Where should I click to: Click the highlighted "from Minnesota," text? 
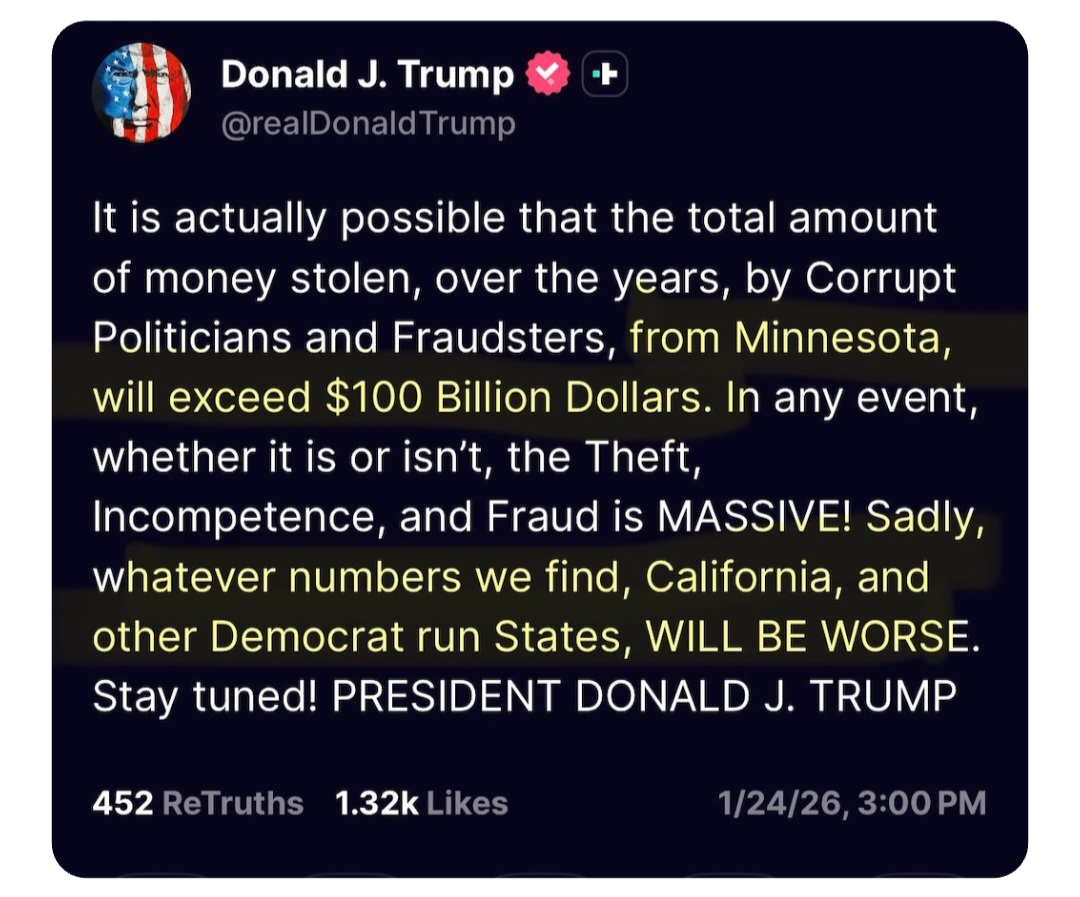(787, 338)
